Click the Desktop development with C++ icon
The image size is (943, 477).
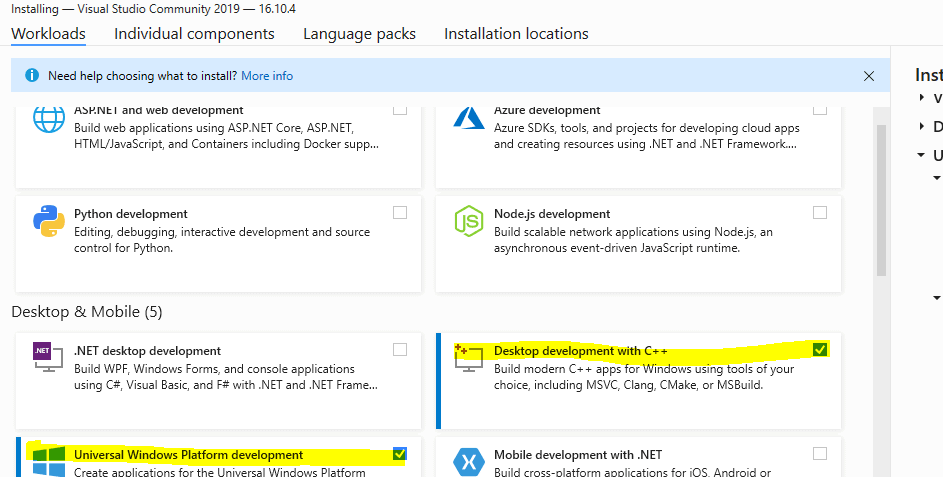coord(468,357)
